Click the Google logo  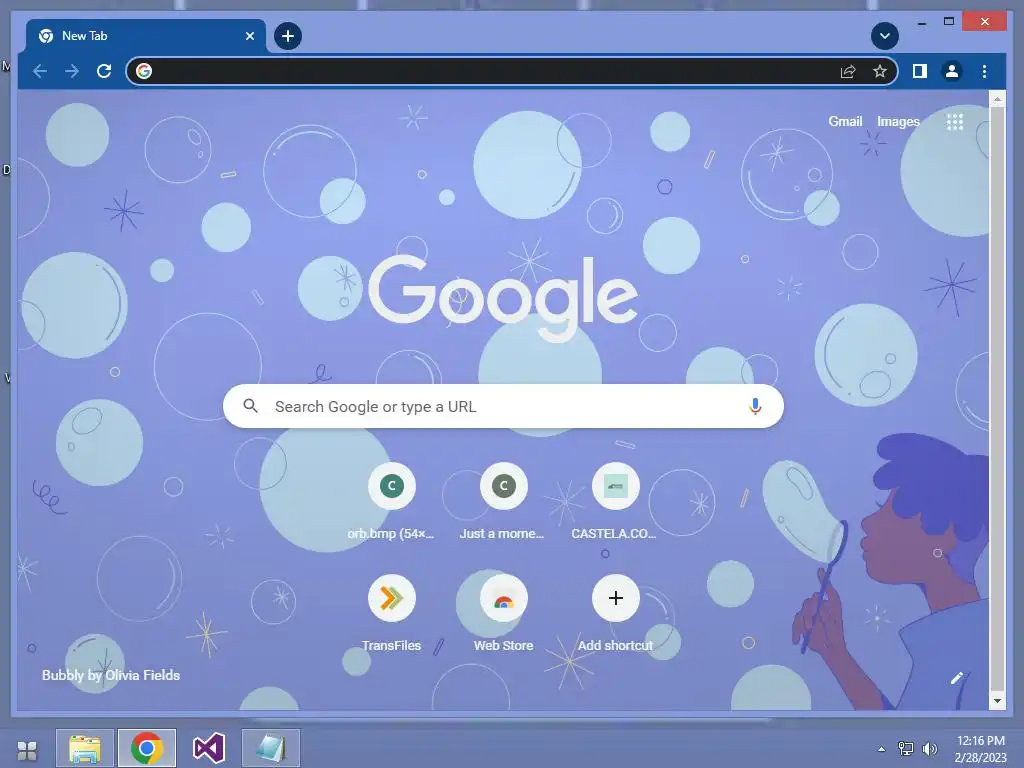coord(503,297)
